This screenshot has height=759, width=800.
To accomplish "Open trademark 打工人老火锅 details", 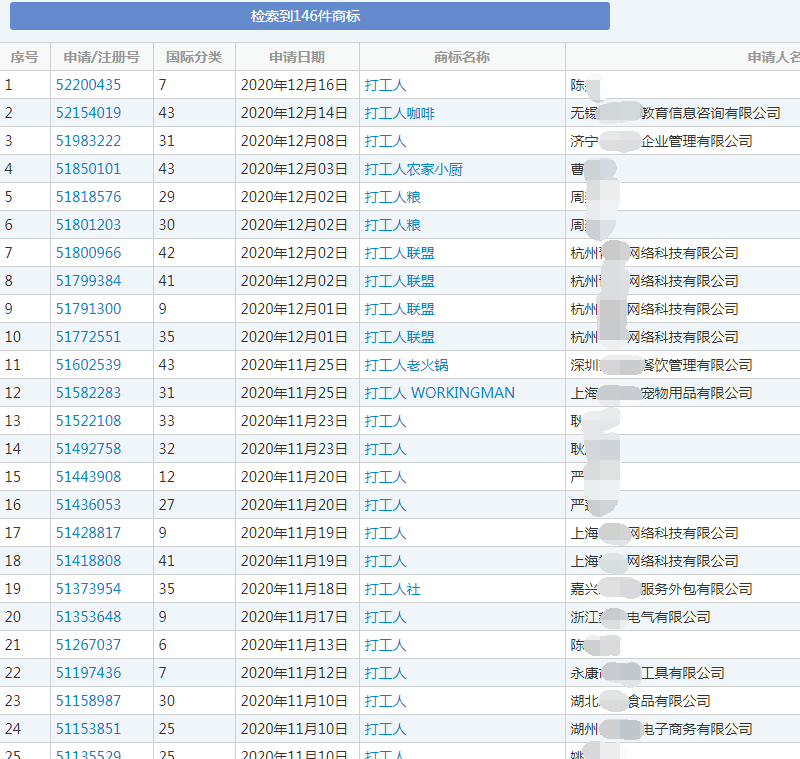I will point(407,365).
